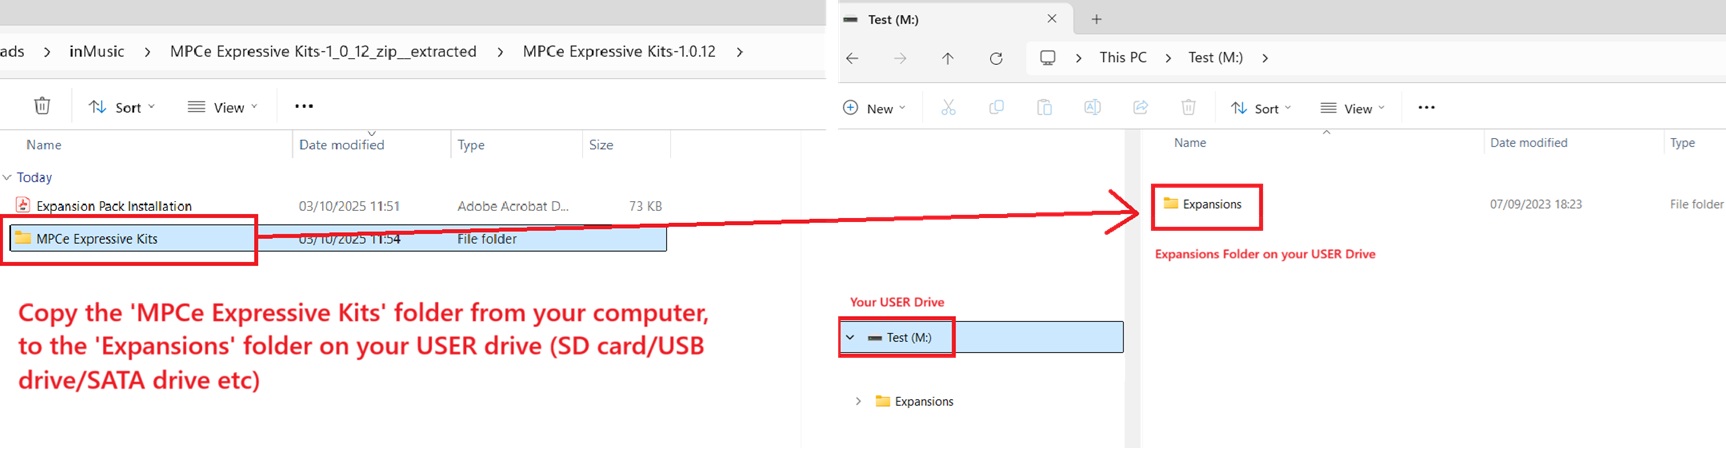Image resolution: width=1726 pixels, height=457 pixels.
Task: Select Expansion Pack Installation PDF file
Action: click(338, 206)
